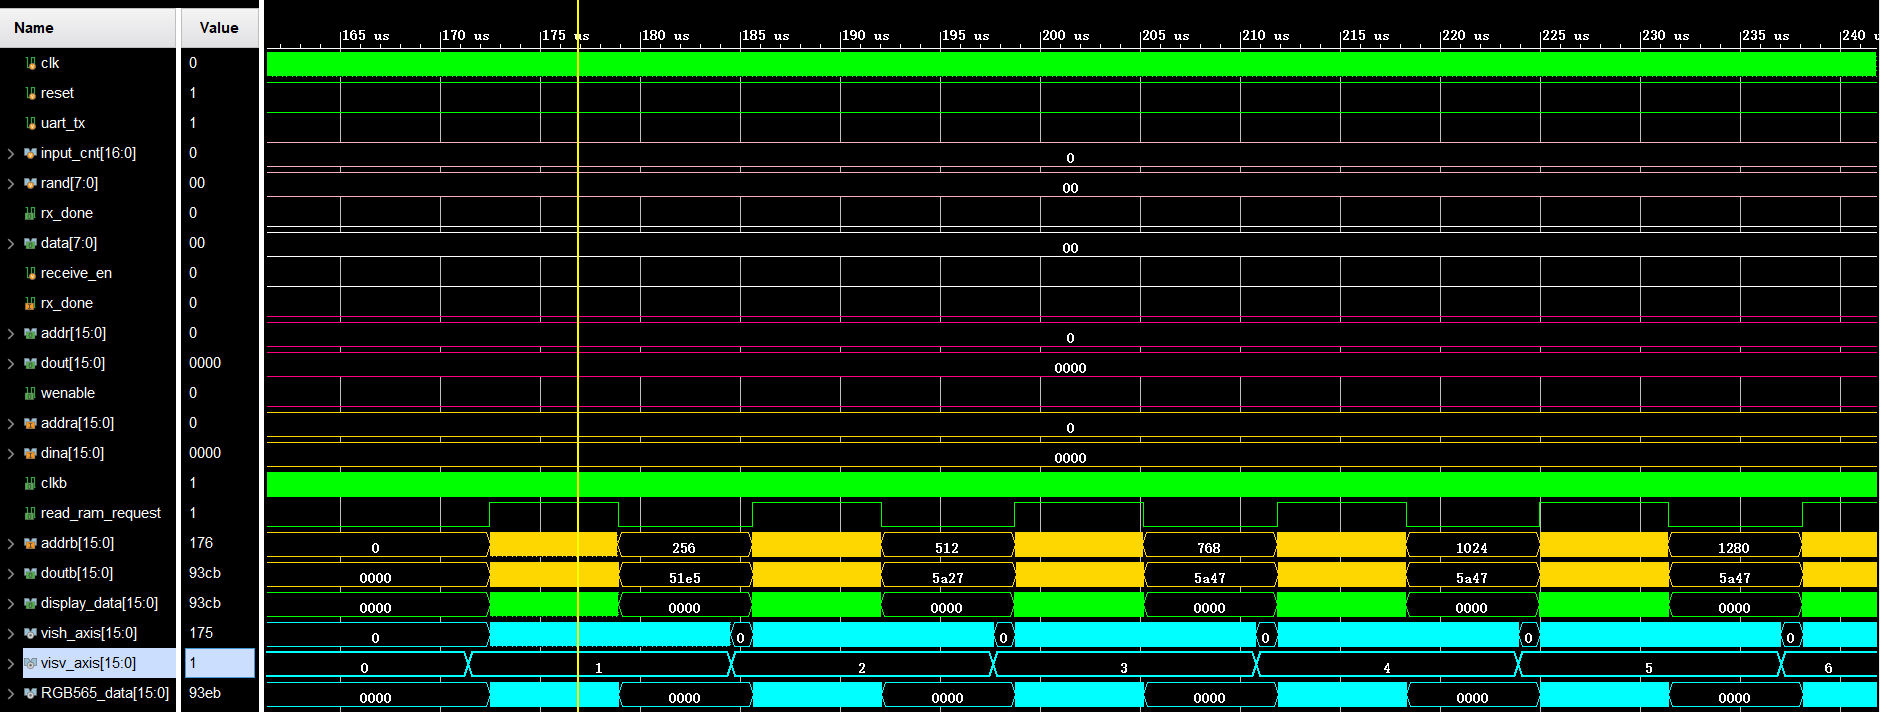Click the Value column header
The width and height of the screenshot is (1880, 712).
click(x=219, y=28)
